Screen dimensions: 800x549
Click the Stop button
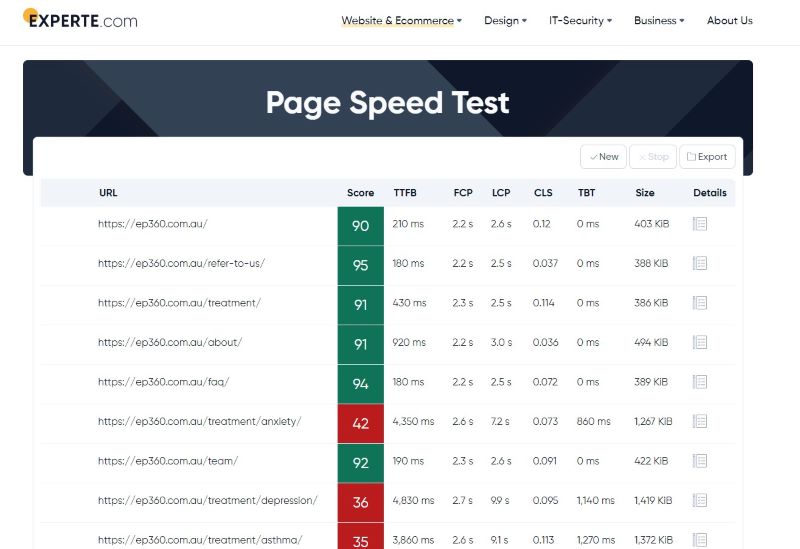point(653,157)
